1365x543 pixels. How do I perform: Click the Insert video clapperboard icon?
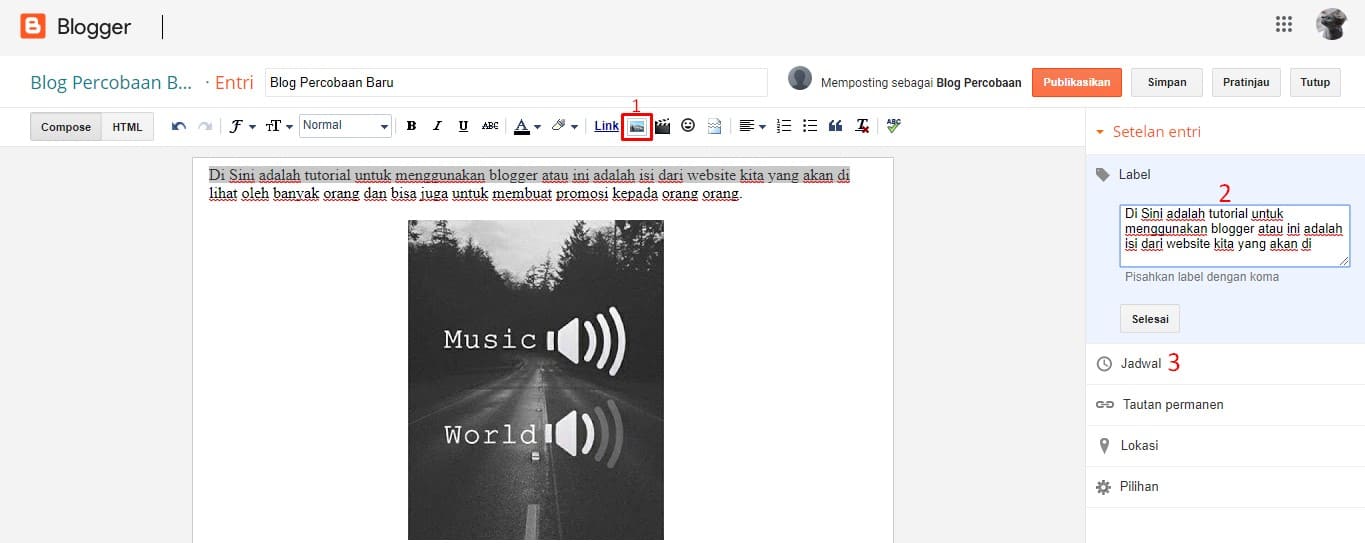pyautogui.click(x=662, y=126)
